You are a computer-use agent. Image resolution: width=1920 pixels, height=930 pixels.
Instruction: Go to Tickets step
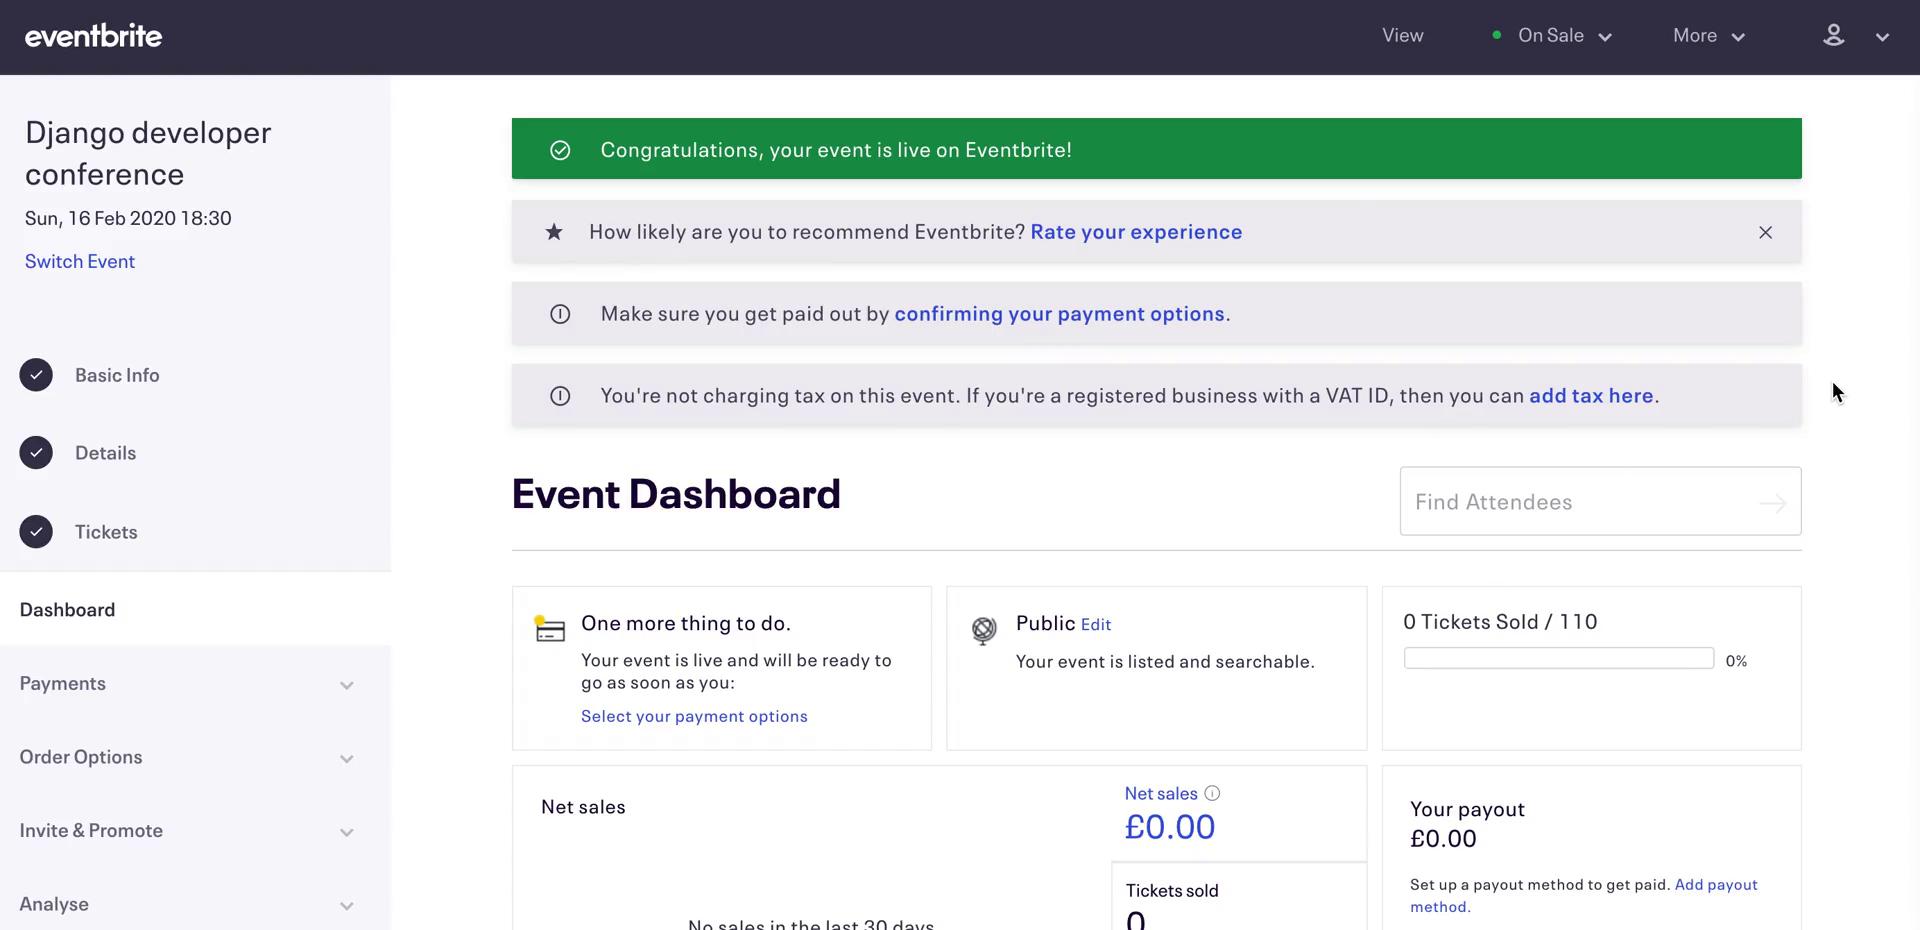tap(106, 532)
